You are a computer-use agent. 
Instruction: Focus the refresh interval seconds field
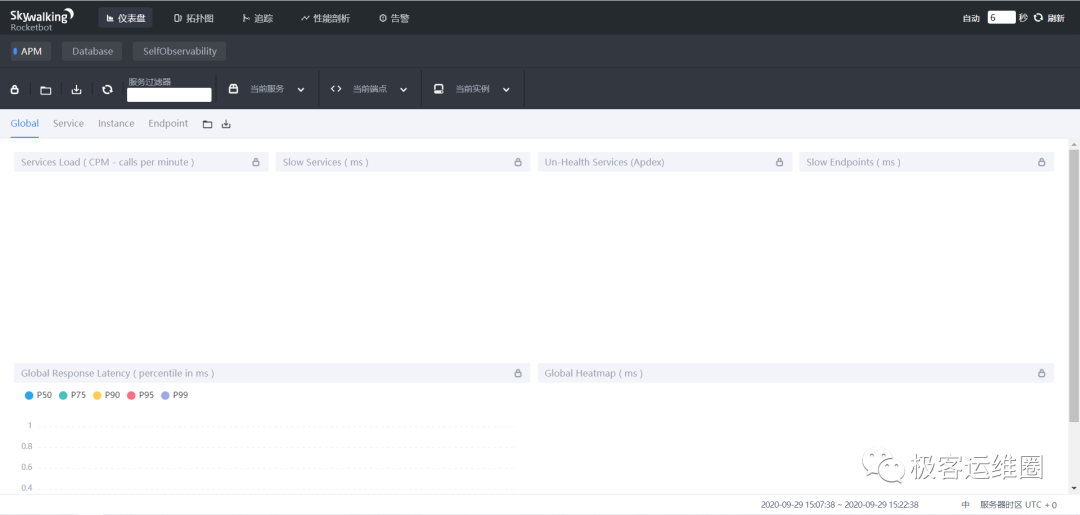point(1001,18)
